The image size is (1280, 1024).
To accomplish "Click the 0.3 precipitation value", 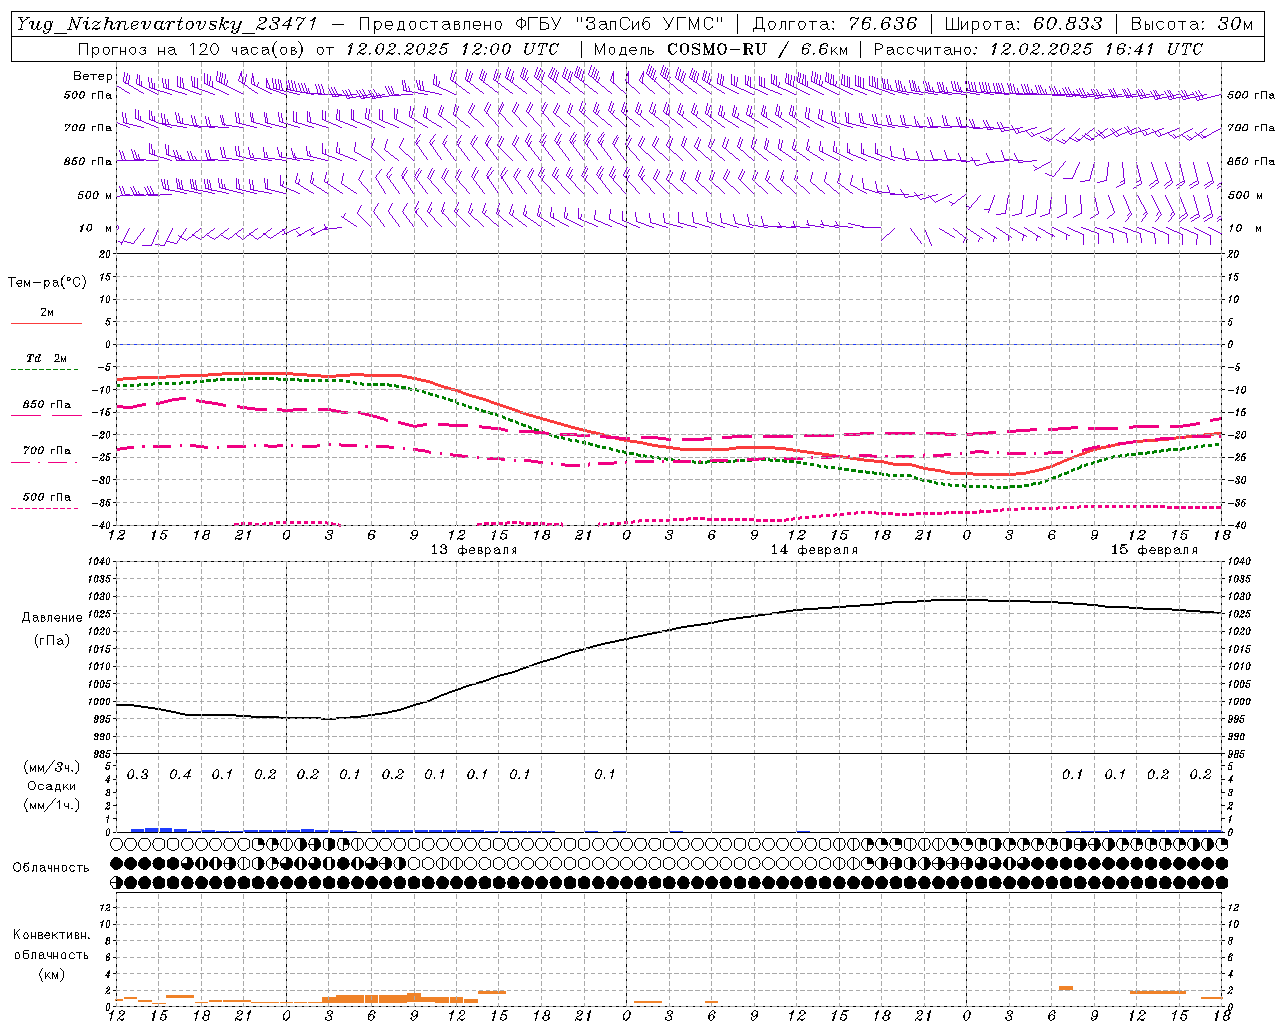I will pyautogui.click(x=137, y=775).
